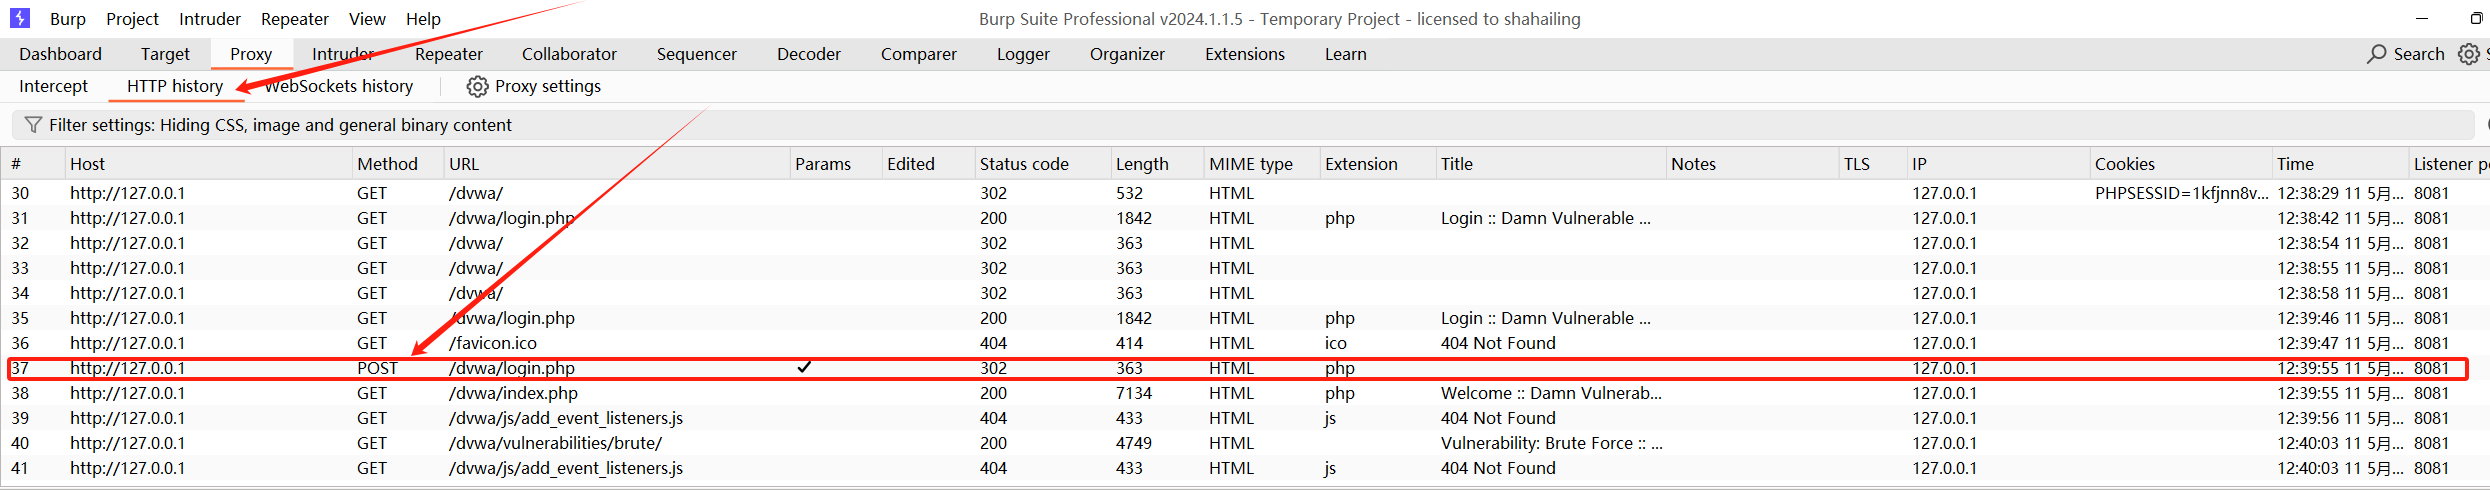
Task: Open the Project menu
Action: coord(132,19)
